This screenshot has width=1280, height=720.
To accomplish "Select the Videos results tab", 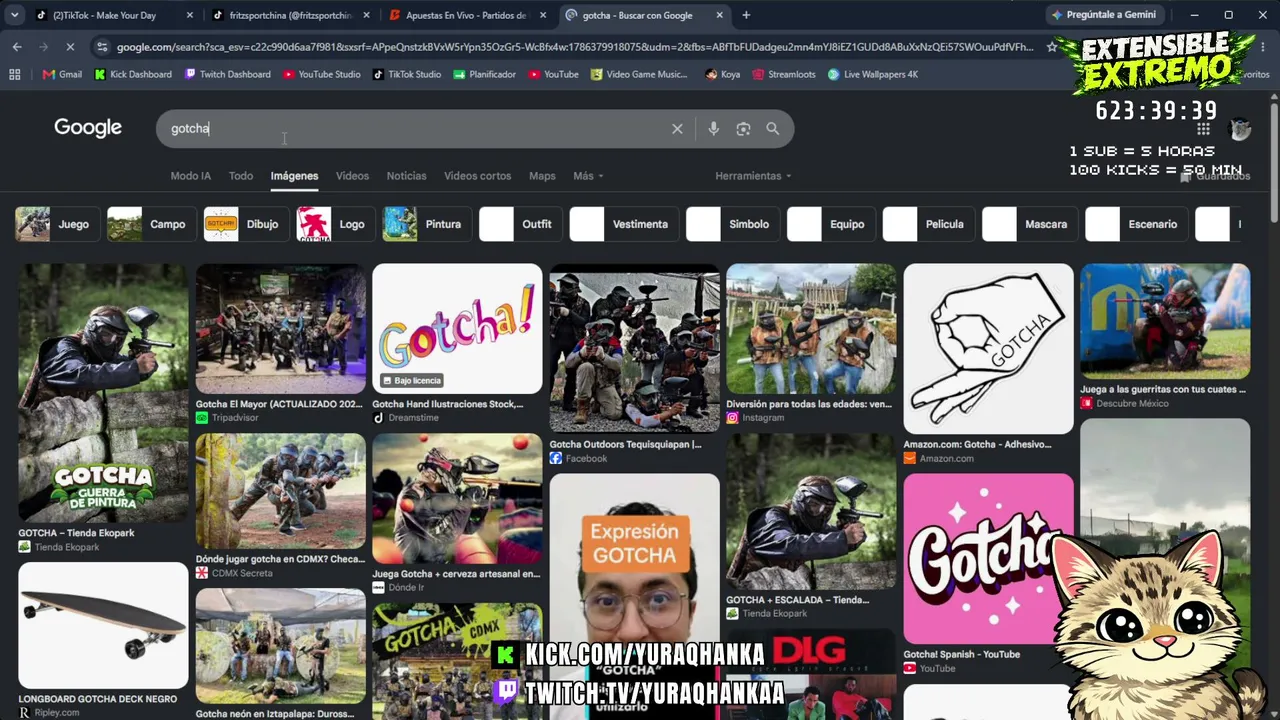I will (x=352, y=176).
